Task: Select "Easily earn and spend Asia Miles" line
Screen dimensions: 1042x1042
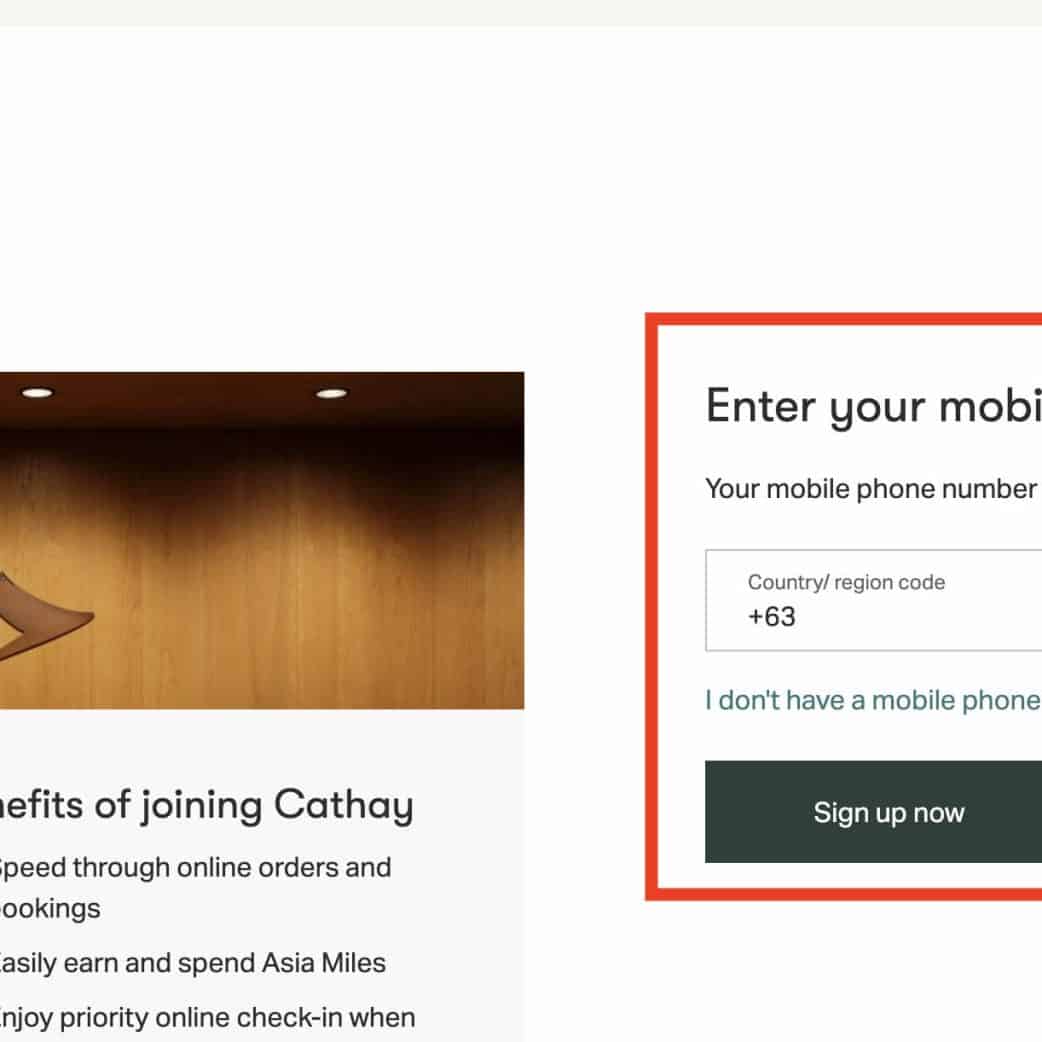Action: pyautogui.click(x=192, y=963)
